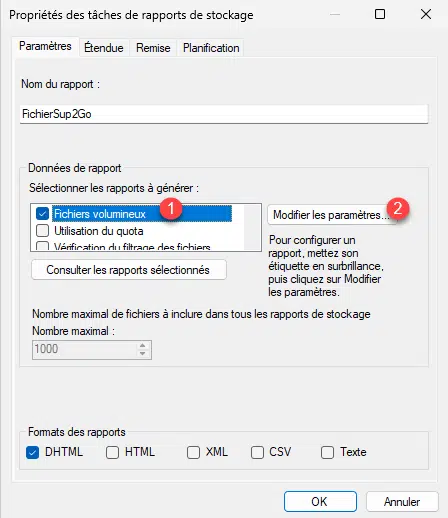The height and width of the screenshot is (518, 448).
Task: Click Annuler to cancel
Action: pyautogui.click(x=402, y=501)
